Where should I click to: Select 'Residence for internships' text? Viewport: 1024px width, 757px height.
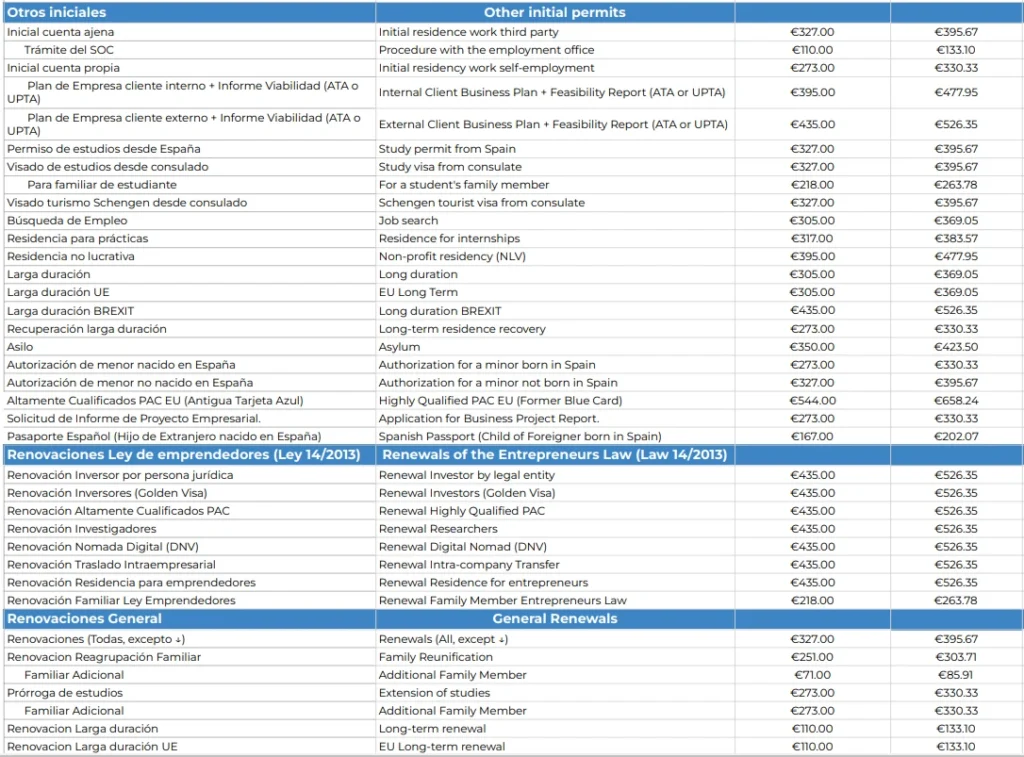pyautogui.click(x=449, y=238)
